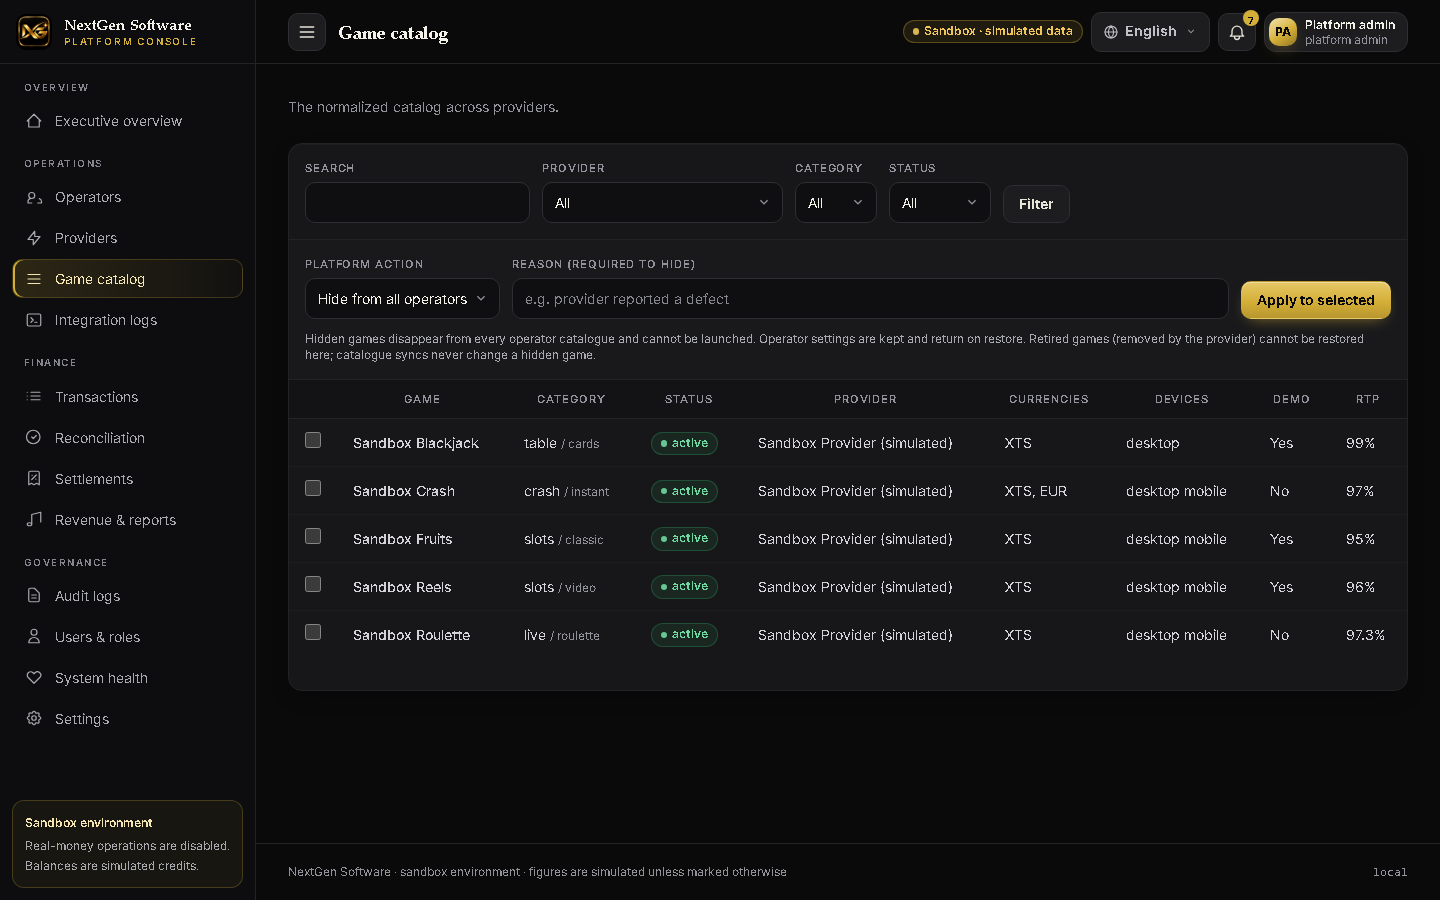Click the NextGen Software logo icon
The height and width of the screenshot is (900, 1440).
click(34, 31)
